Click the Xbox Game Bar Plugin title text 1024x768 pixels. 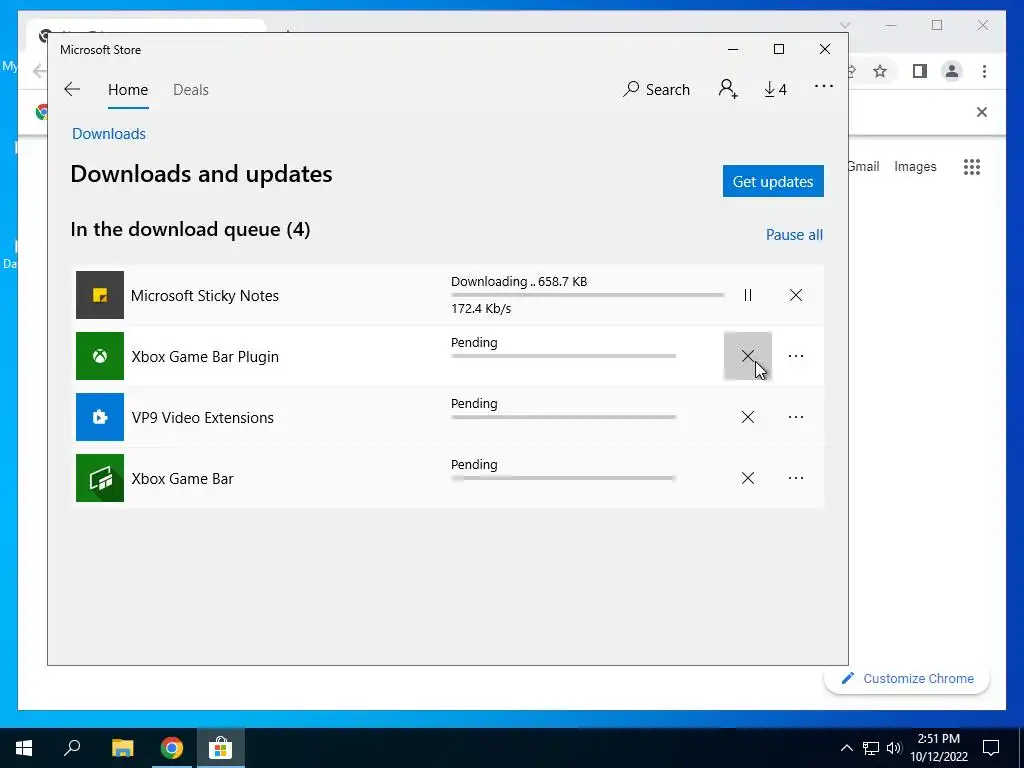tap(205, 357)
